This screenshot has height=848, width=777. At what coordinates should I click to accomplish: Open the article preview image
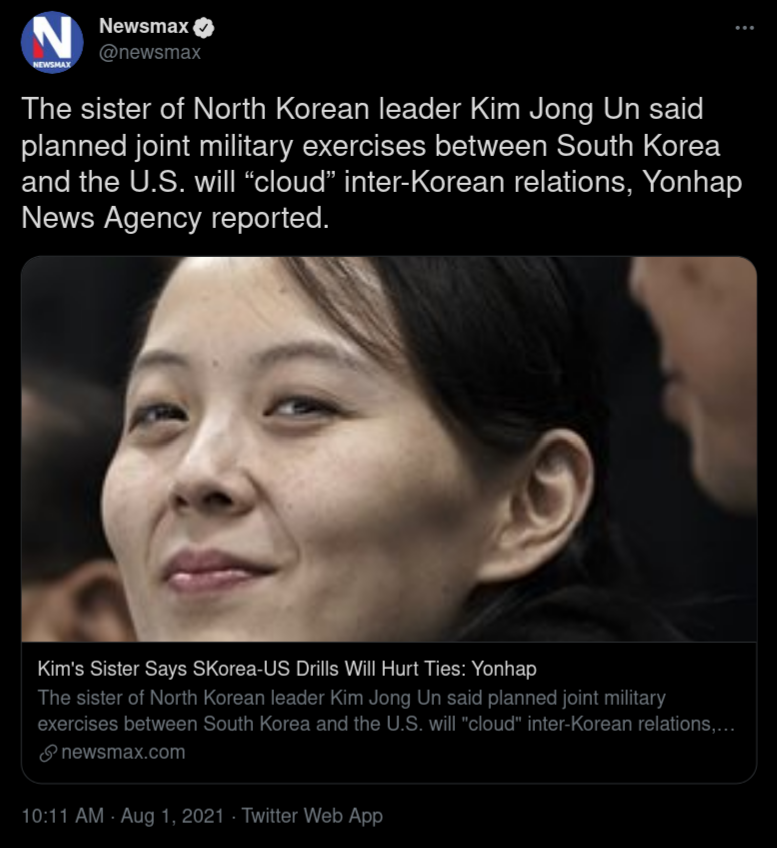[x=389, y=449]
